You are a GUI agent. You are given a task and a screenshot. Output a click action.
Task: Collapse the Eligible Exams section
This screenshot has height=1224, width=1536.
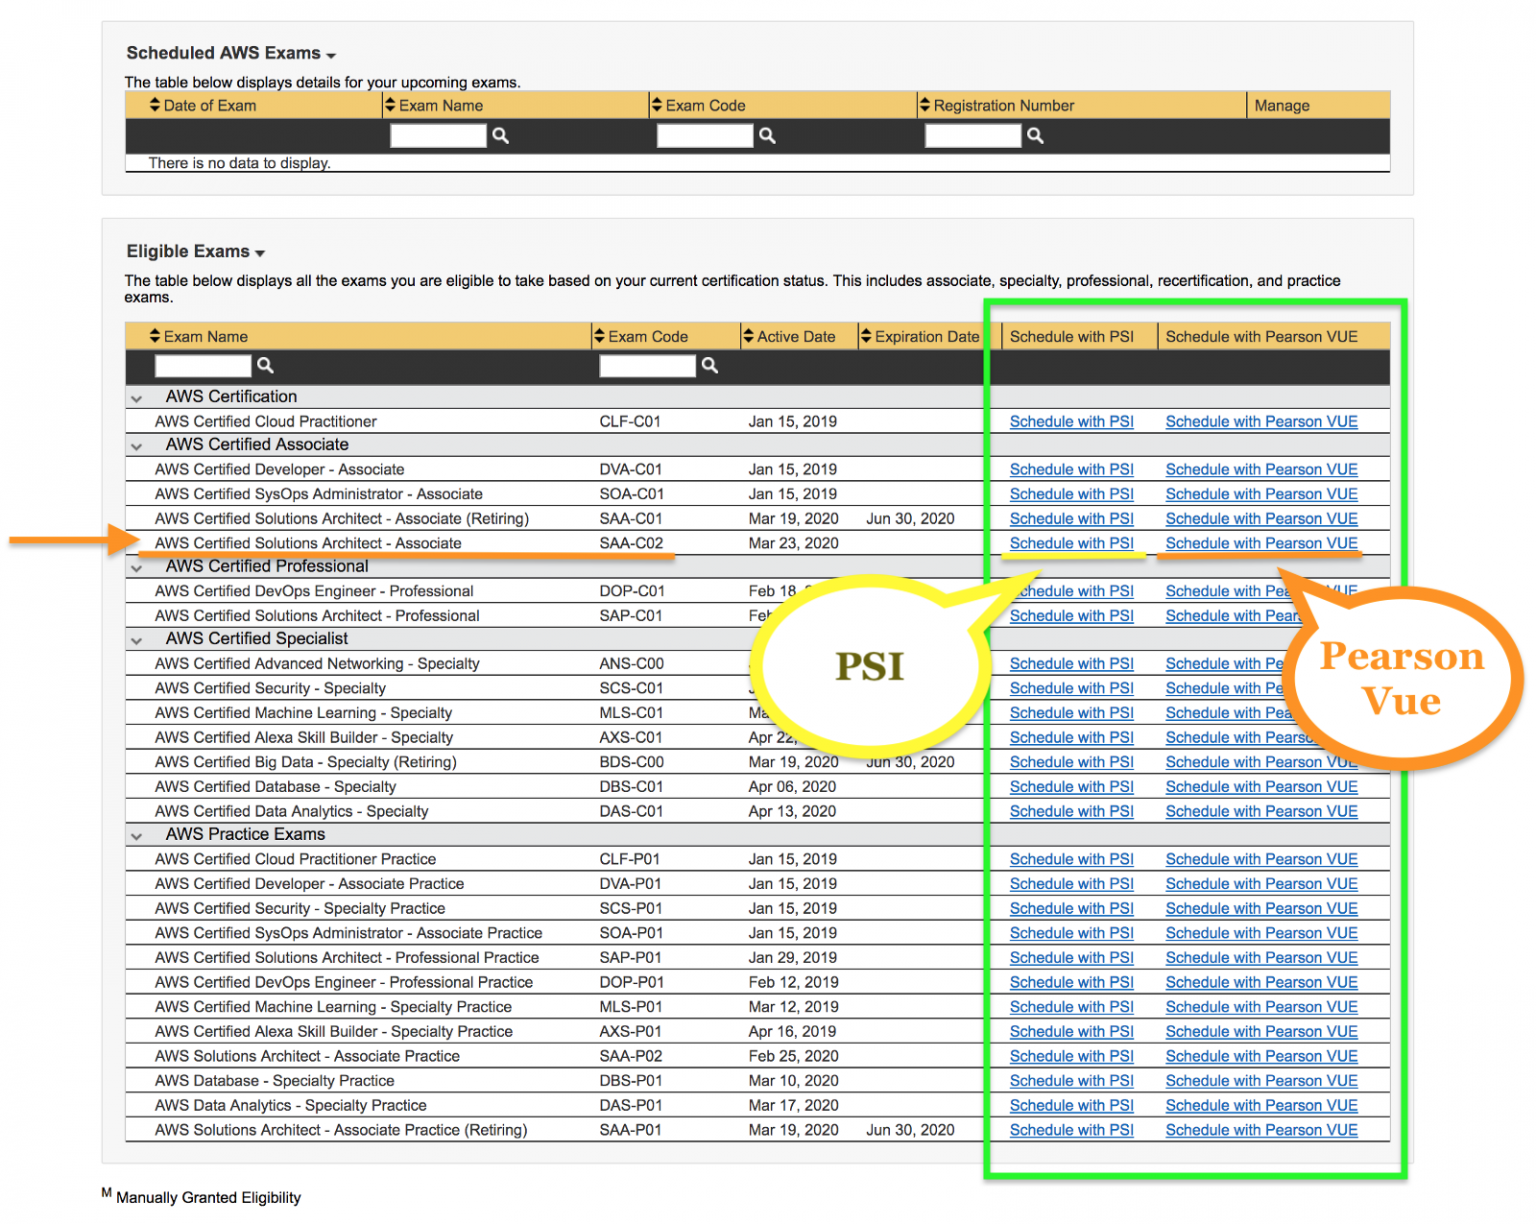point(259,252)
